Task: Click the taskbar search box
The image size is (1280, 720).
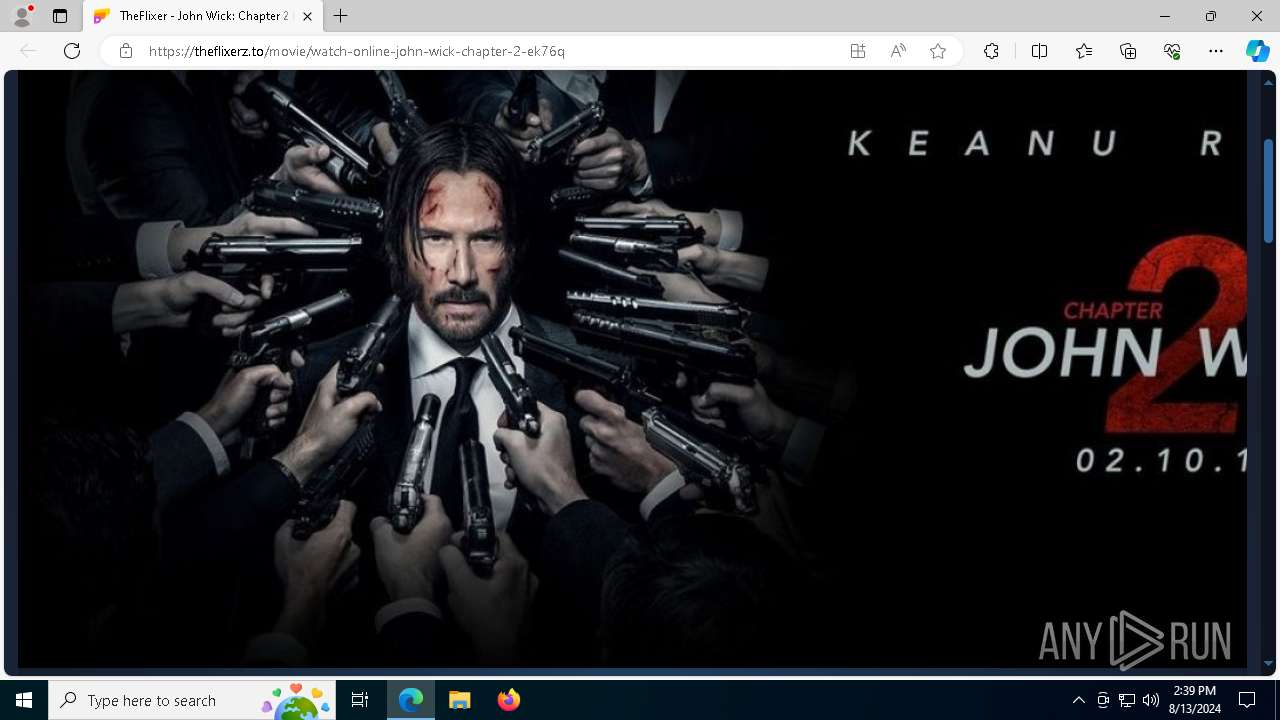Action: pos(192,700)
